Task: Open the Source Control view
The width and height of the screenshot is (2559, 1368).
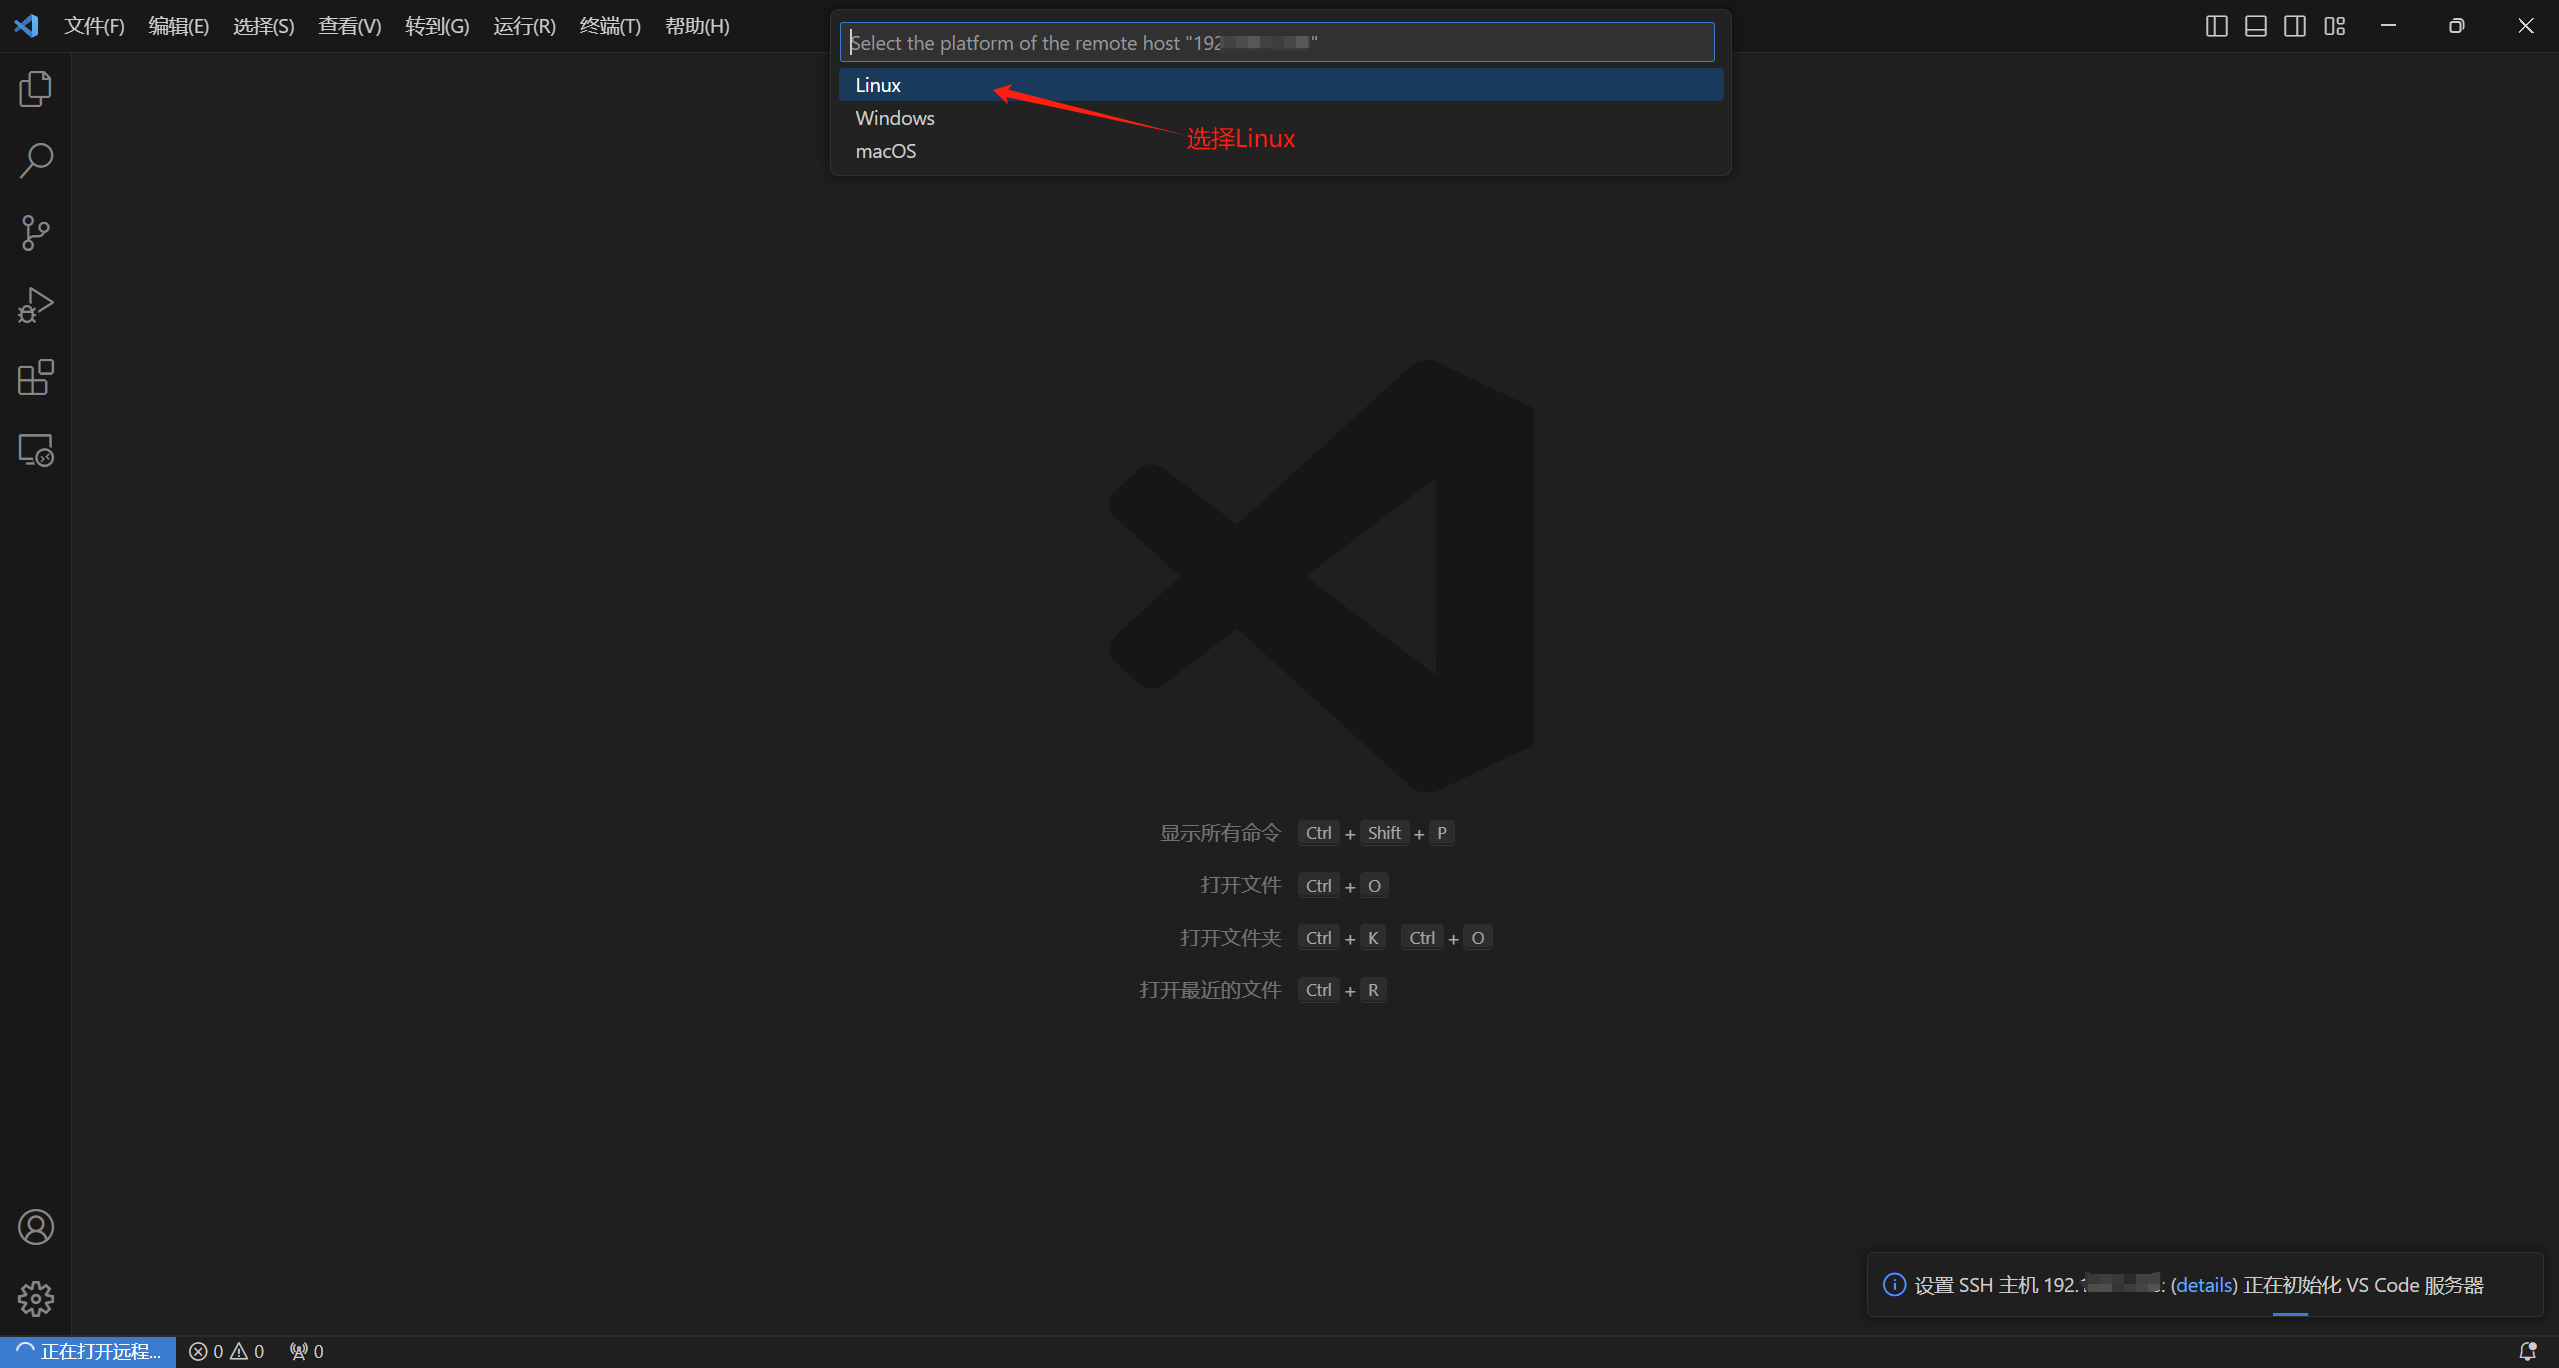Action: pyautogui.click(x=35, y=233)
